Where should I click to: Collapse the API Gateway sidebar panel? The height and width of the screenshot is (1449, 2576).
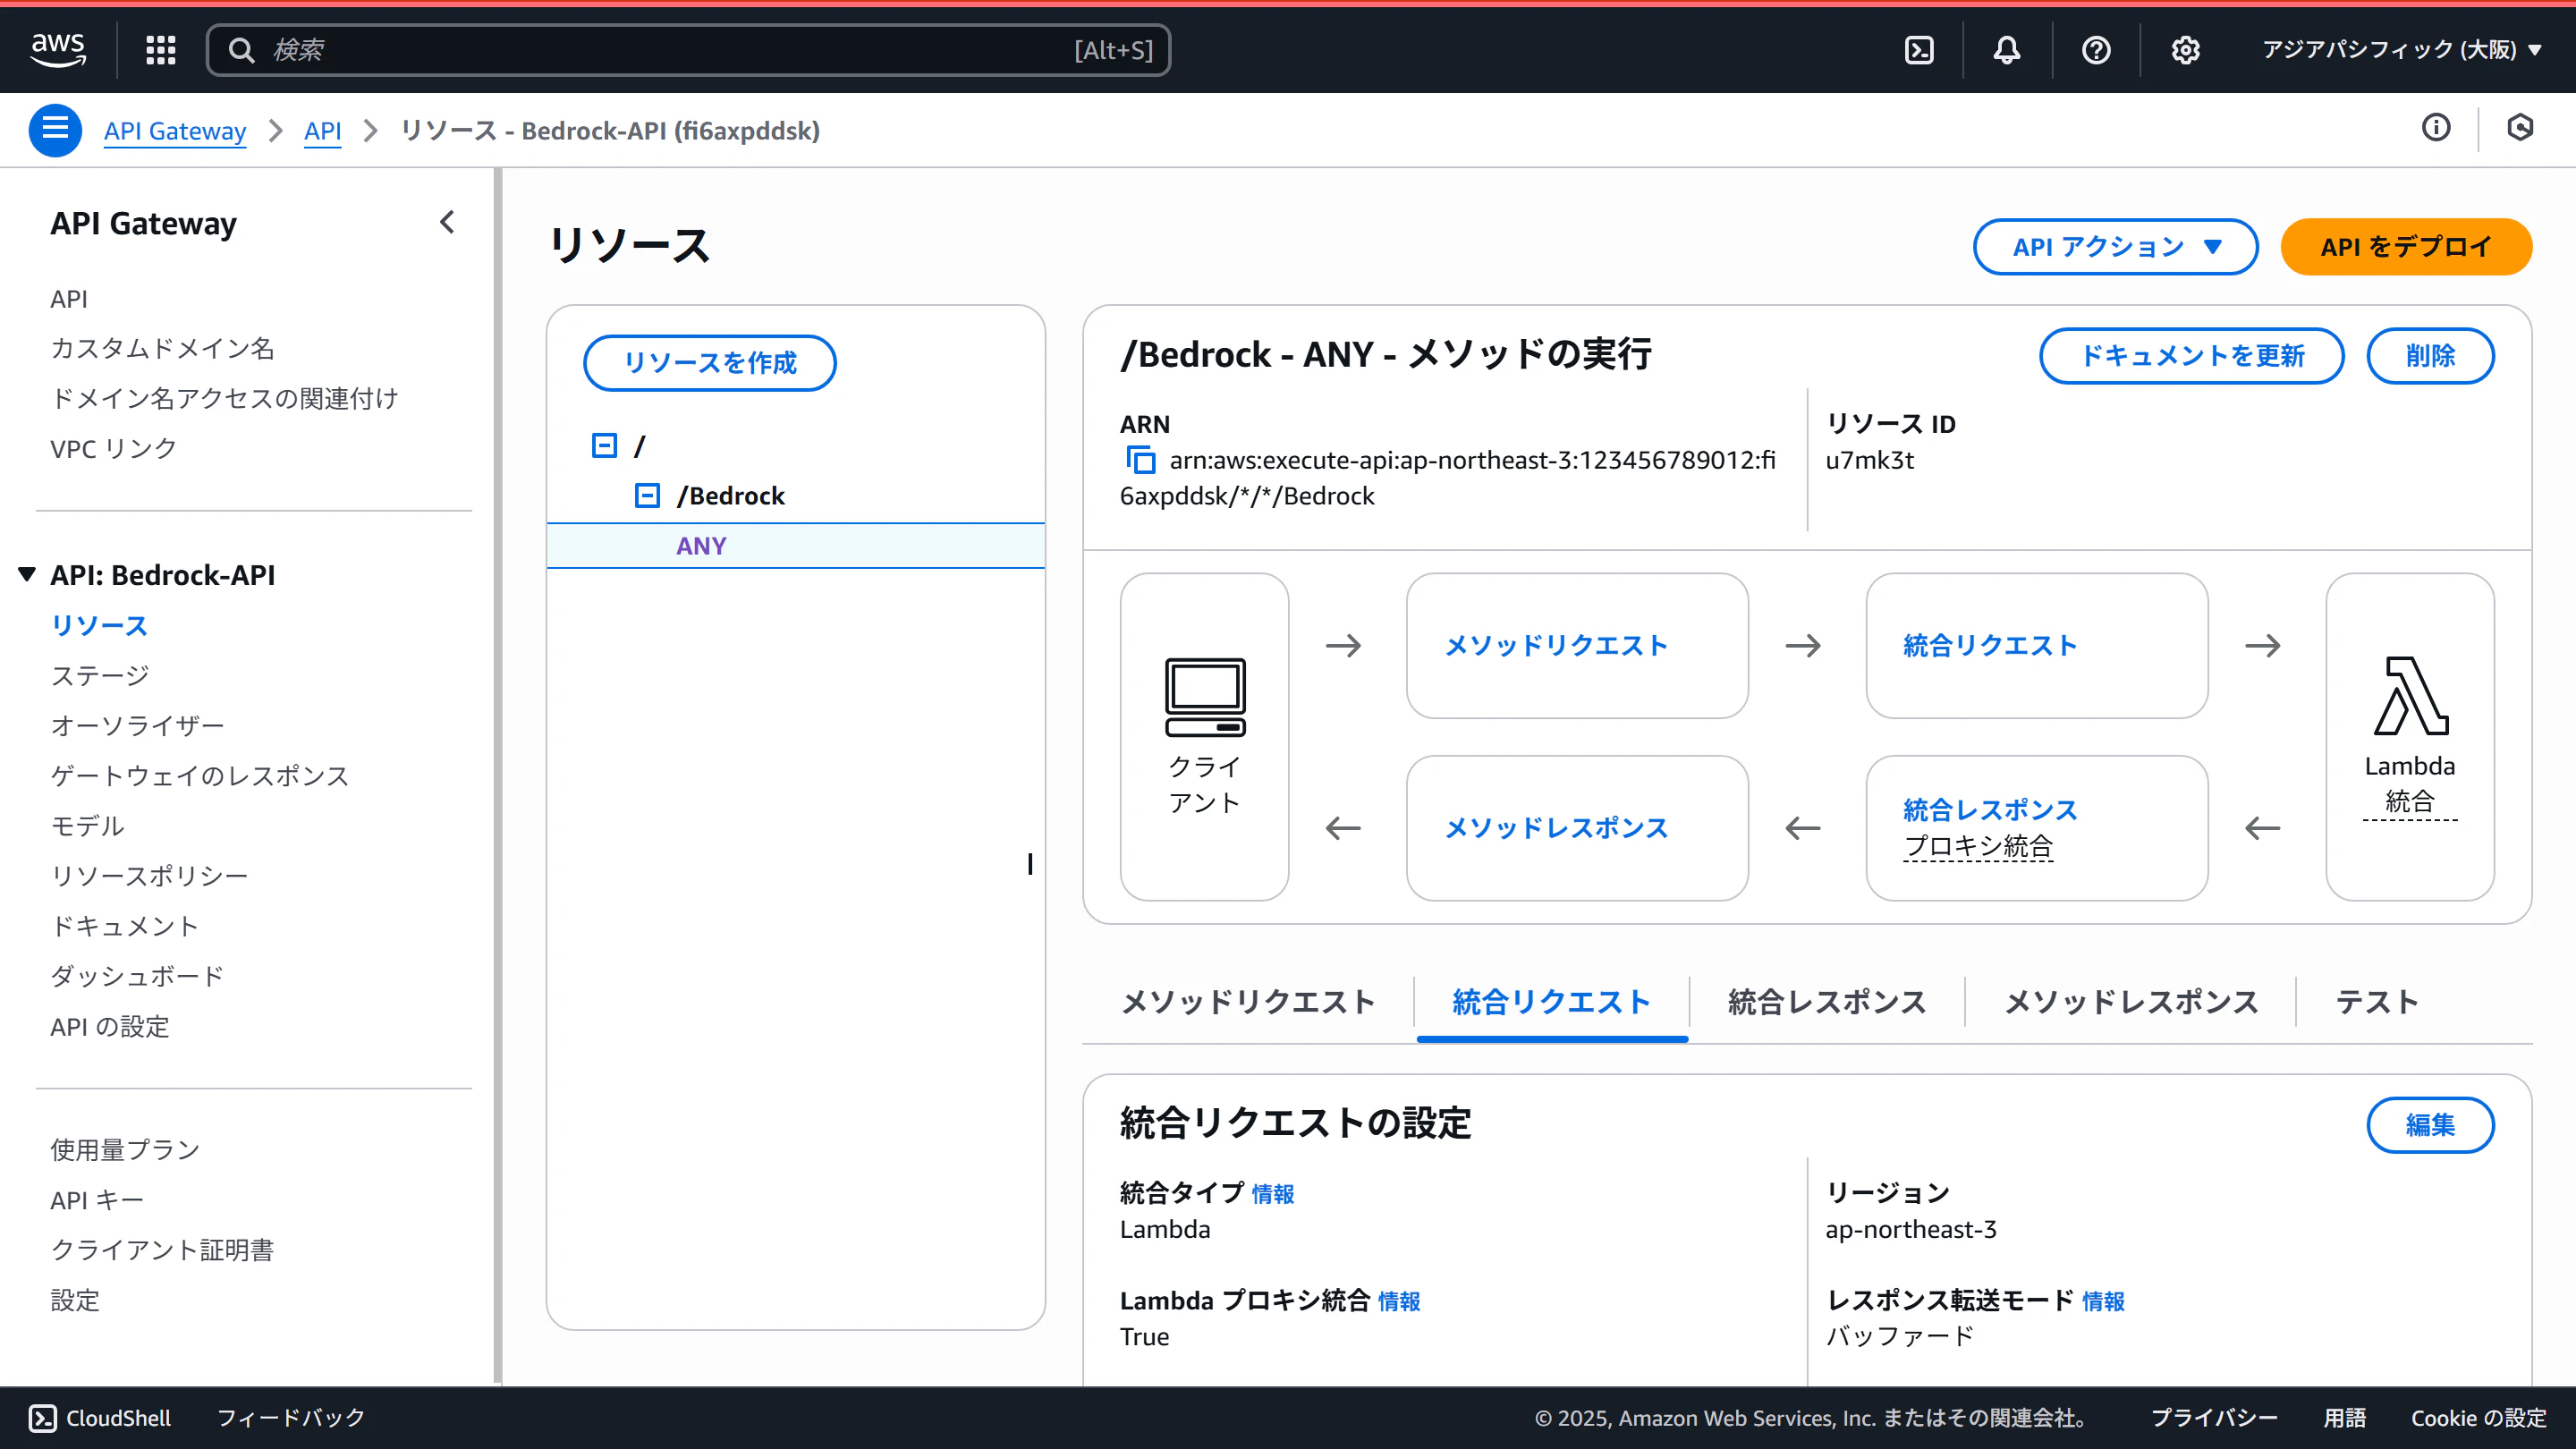pyautogui.click(x=447, y=222)
